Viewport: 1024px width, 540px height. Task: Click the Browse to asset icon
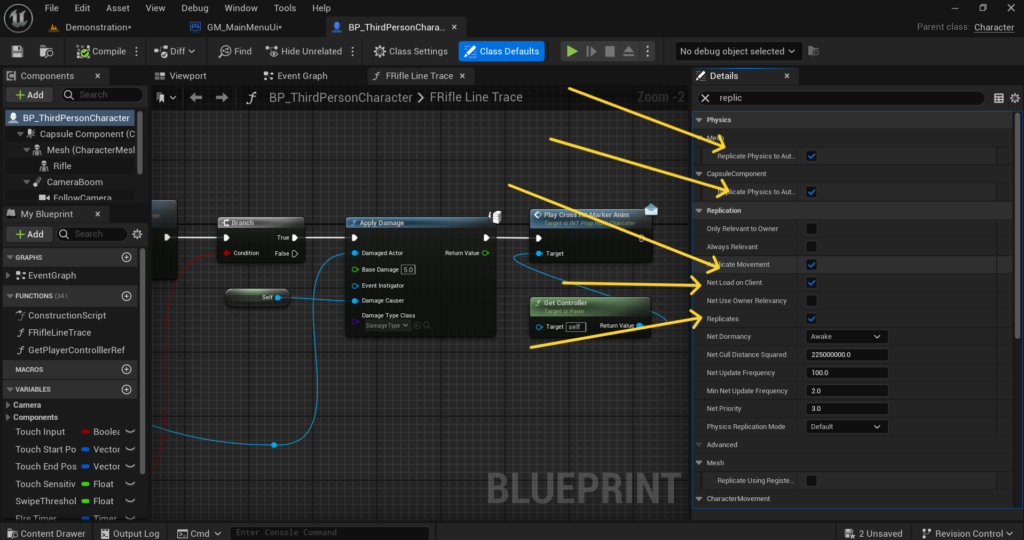pyautogui.click(x=46, y=51)
